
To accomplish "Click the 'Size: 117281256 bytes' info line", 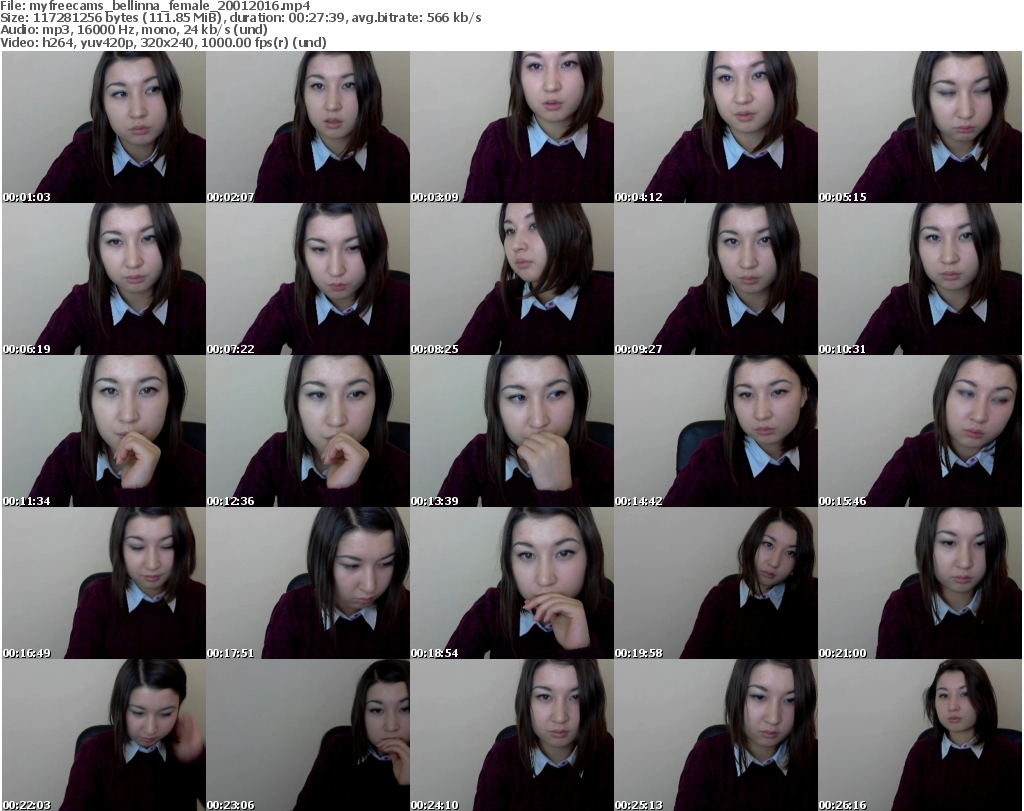I will pyautogui.click(x=241, y=18).
